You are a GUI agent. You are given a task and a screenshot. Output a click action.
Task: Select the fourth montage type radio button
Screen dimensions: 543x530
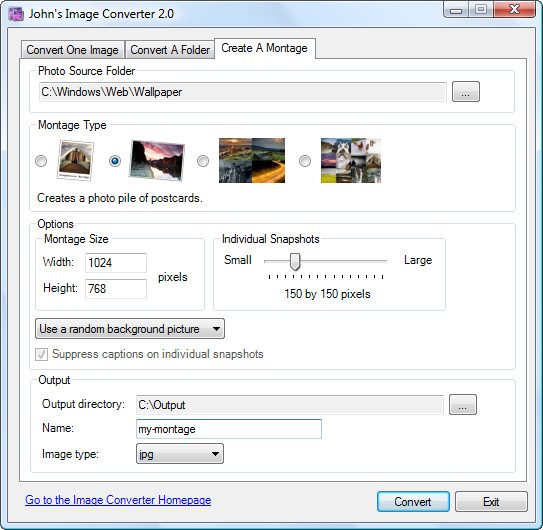click(305, 161)
